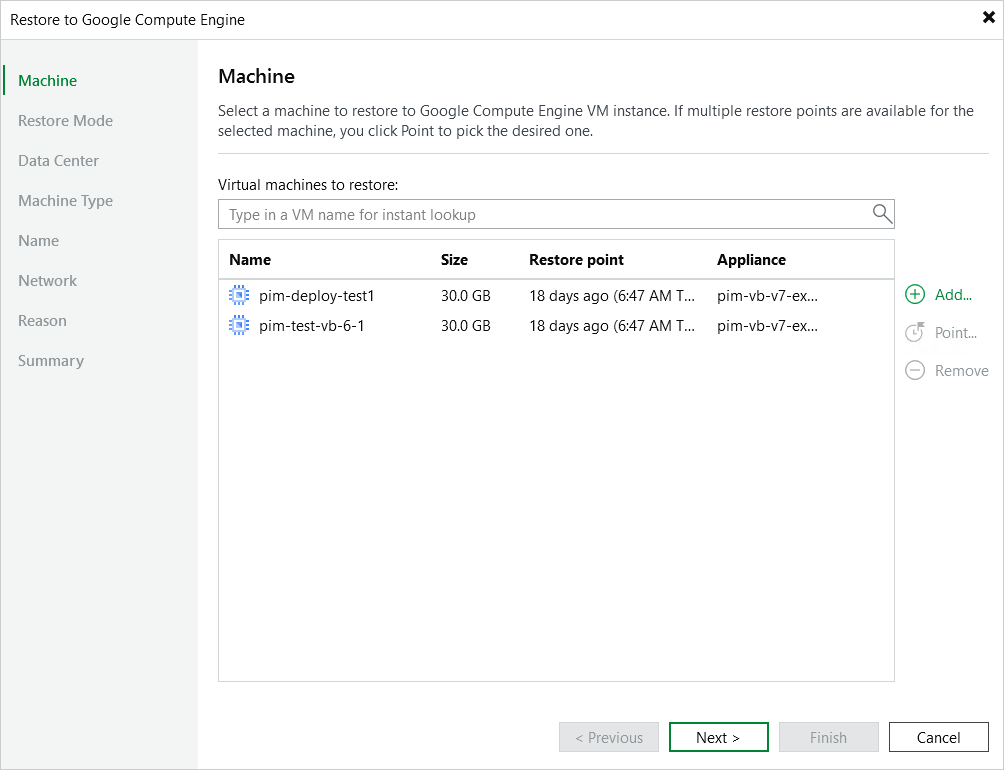Sort by the Name column header

click(x=250, y=259)
